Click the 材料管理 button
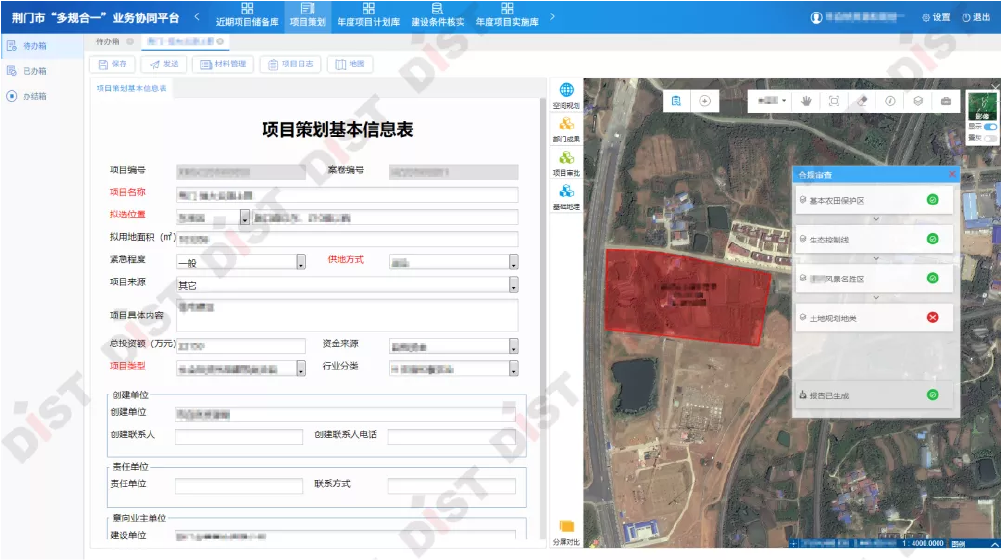The width and height of the screenshot is (1001, 560). (222, 64)
